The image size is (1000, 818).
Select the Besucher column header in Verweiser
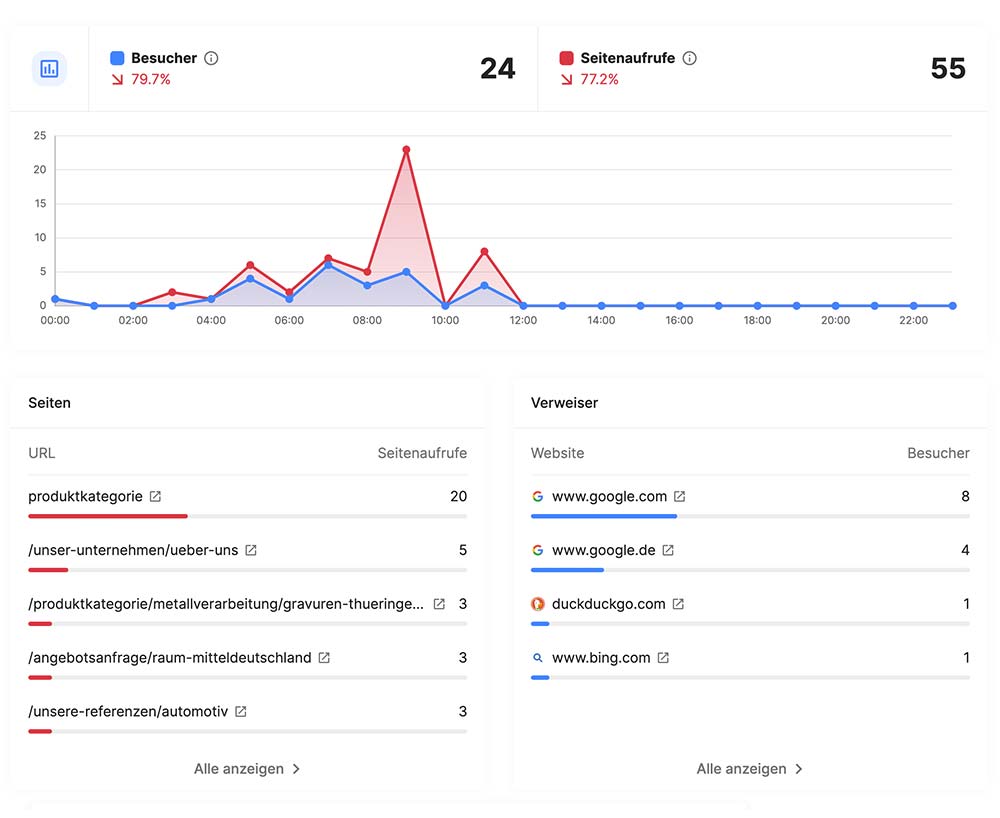938,453
